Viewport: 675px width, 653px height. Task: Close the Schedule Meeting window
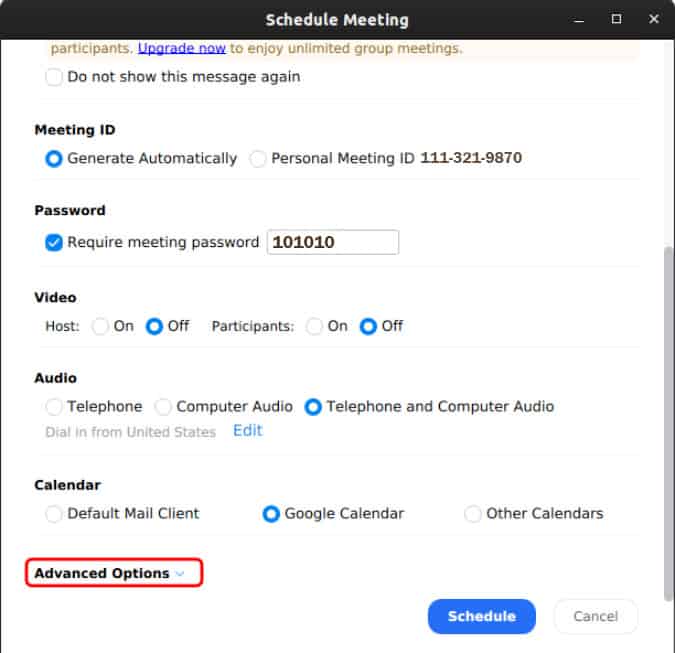pos(654,19)
